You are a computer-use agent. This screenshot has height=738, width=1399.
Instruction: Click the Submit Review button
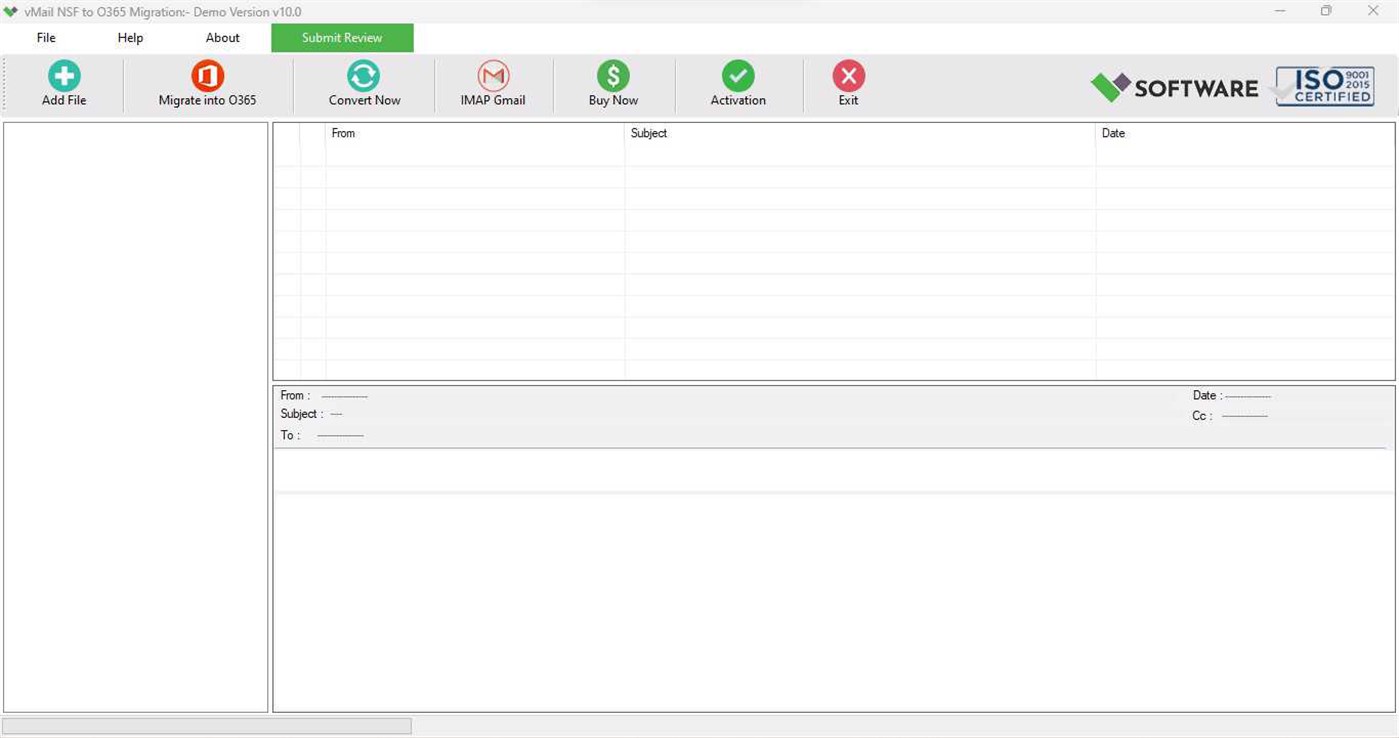tap(341, 37)
